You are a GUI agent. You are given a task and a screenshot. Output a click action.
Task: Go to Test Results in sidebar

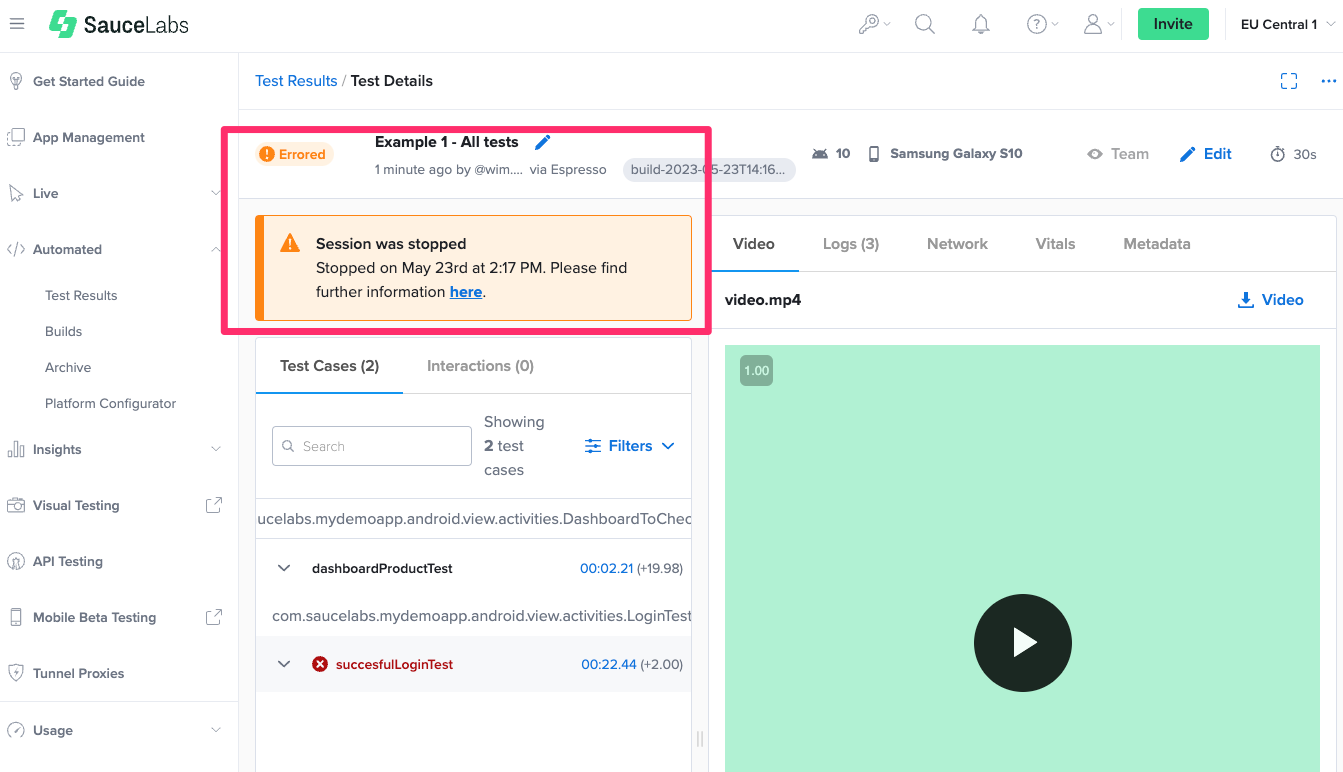pyautogui.click(x=81, y=295)
